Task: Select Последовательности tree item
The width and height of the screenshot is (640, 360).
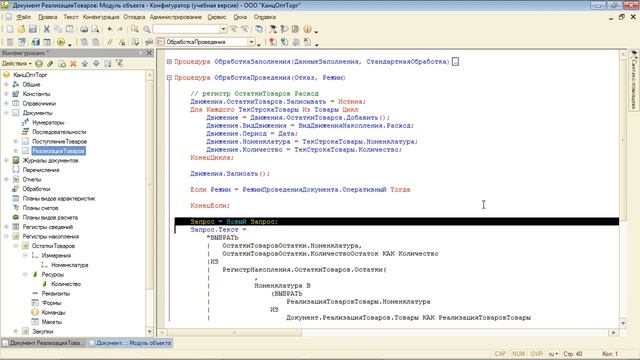Action: [59, 132]
